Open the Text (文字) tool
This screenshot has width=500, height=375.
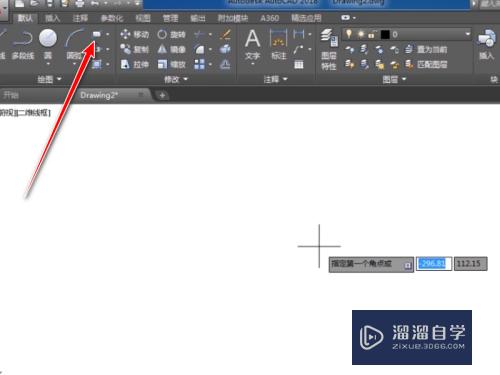click(x=252, y=45)
